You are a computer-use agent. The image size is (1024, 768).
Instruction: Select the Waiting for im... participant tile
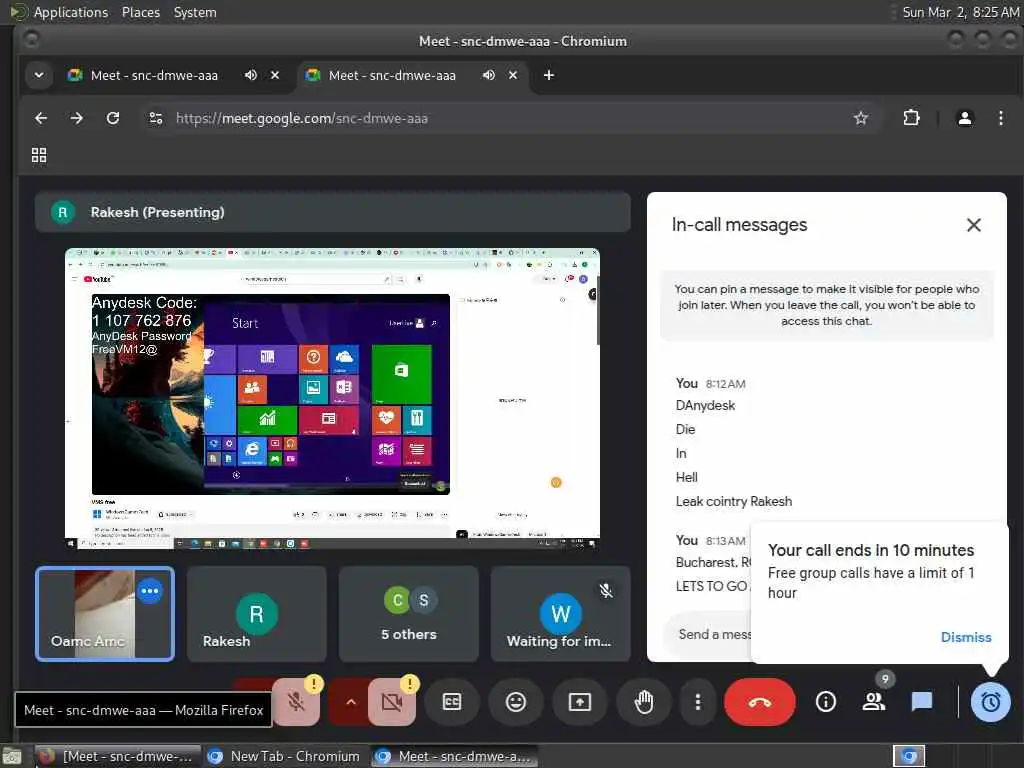pos(560,614)
